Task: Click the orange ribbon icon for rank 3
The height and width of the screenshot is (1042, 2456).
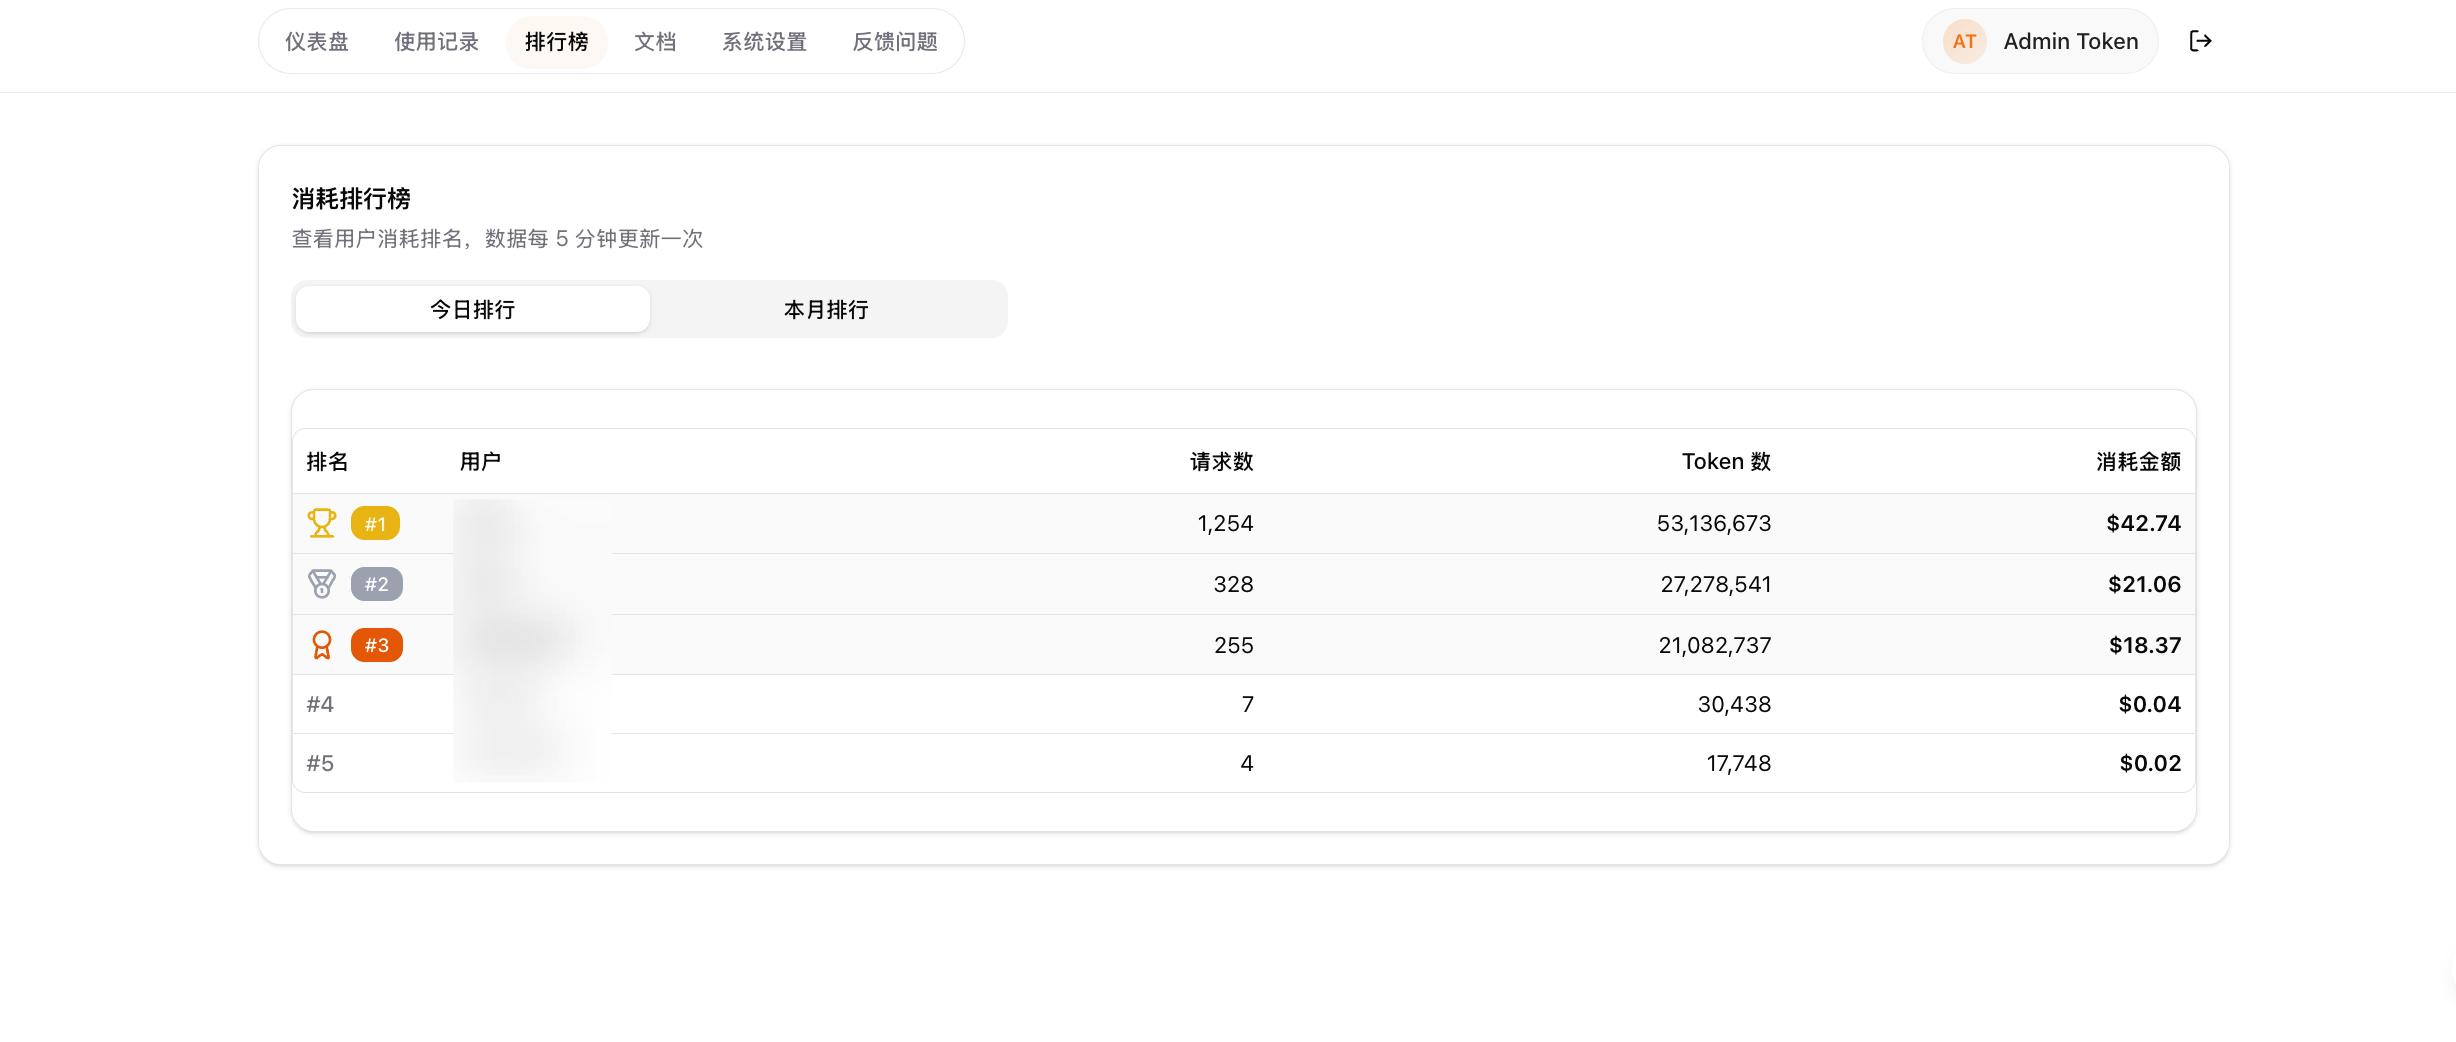Action: [x=321, y=645]
